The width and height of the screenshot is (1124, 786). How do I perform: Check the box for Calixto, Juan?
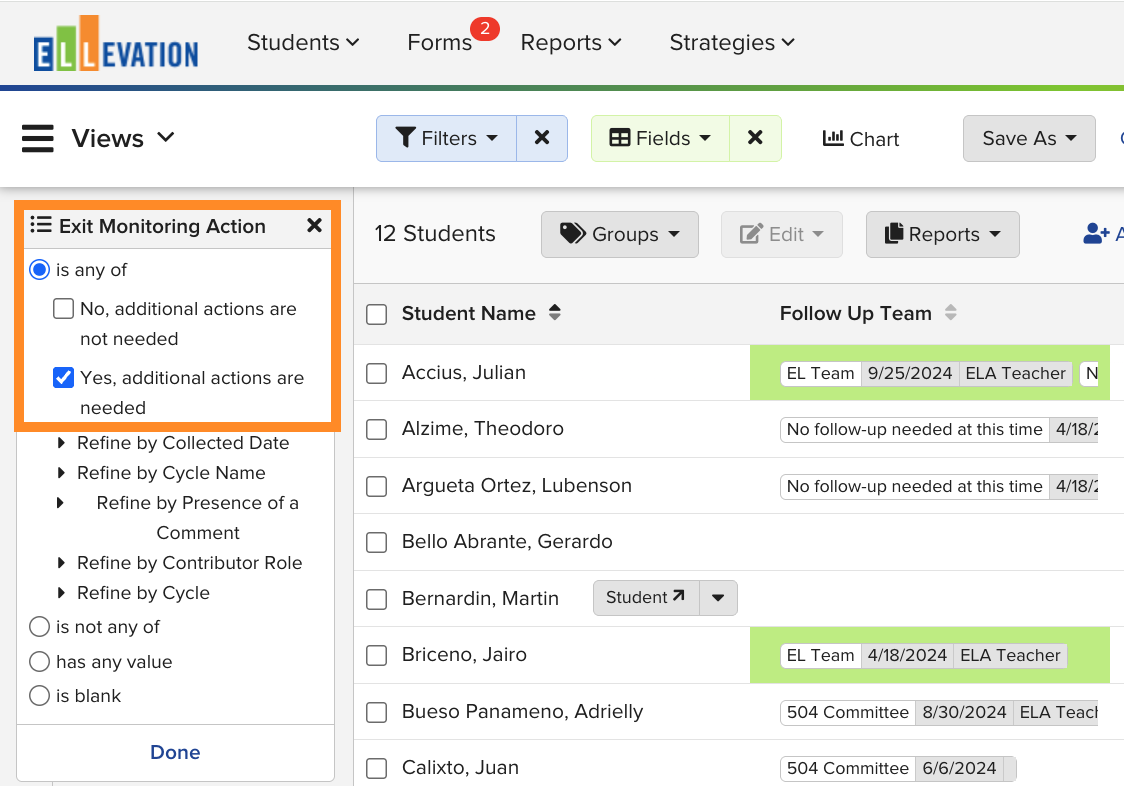[376, 768]
